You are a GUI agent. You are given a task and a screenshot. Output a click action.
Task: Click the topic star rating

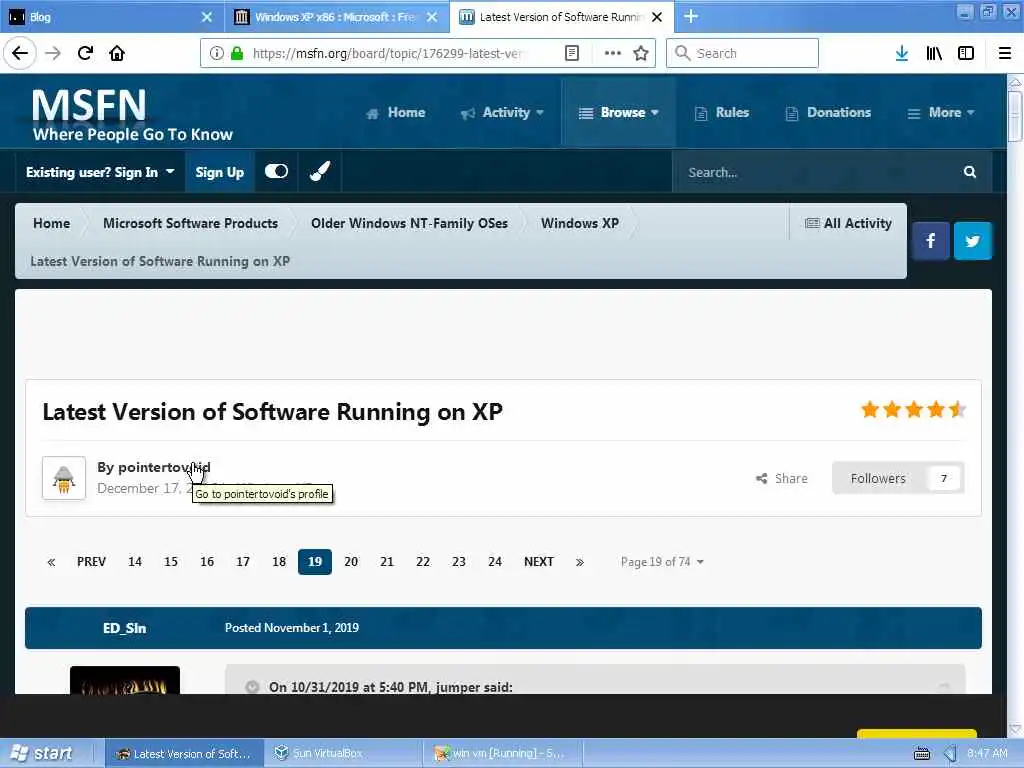coord(913,409)
